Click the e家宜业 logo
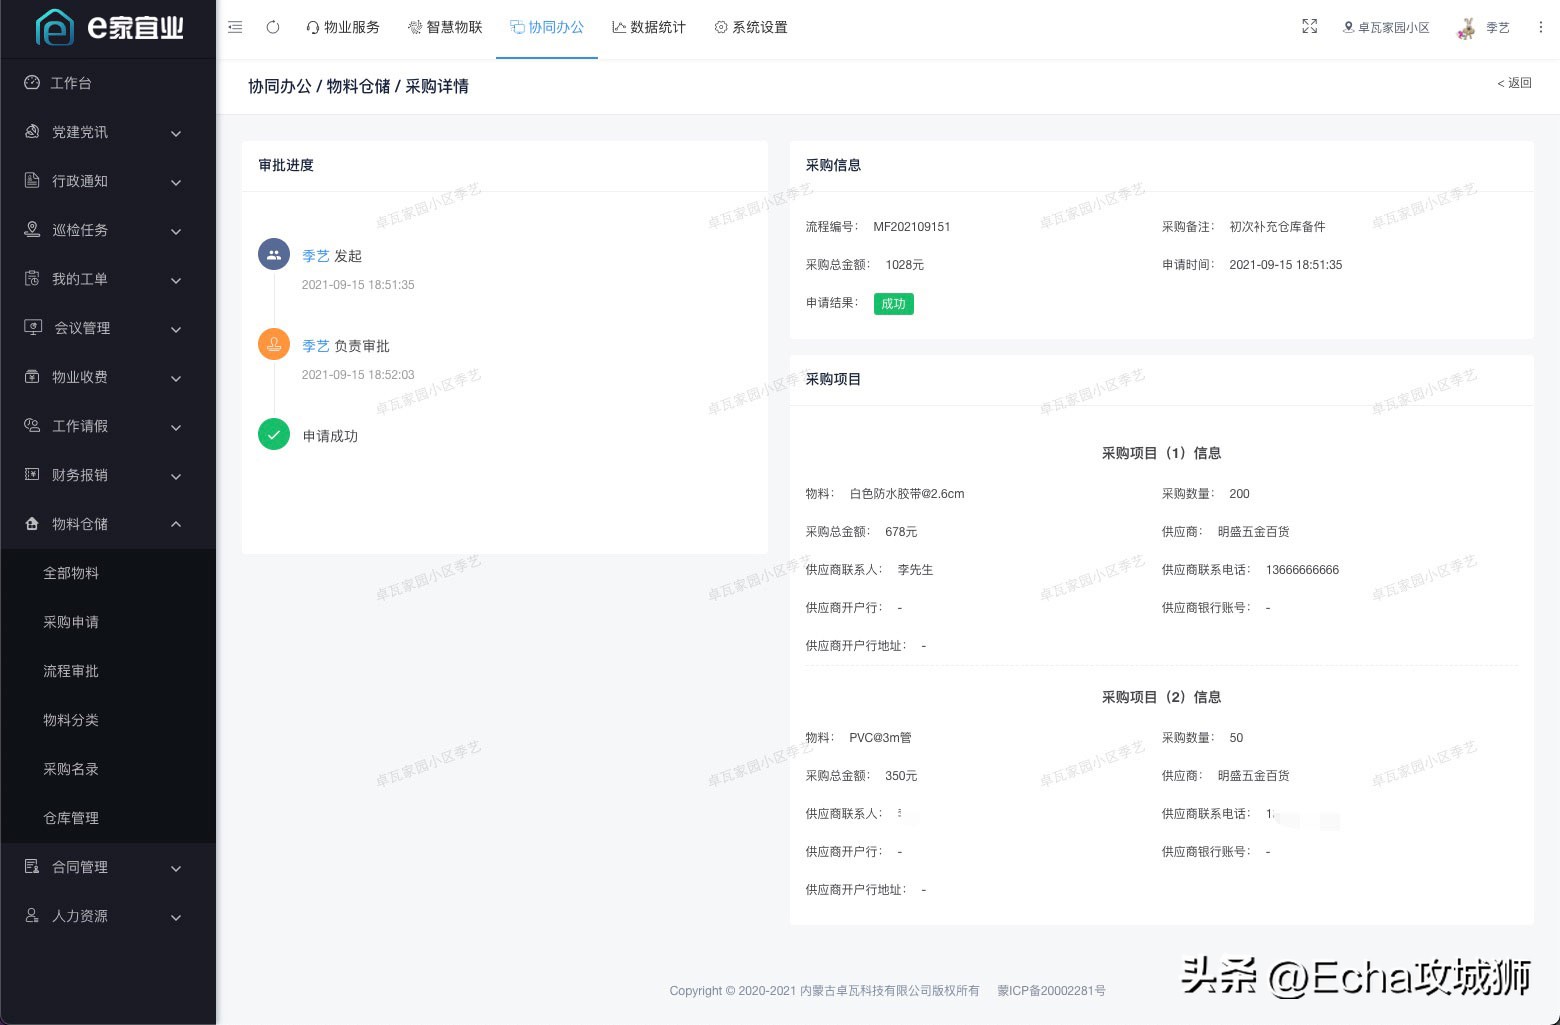The image size is (1560, 1025). coord(108,28)
